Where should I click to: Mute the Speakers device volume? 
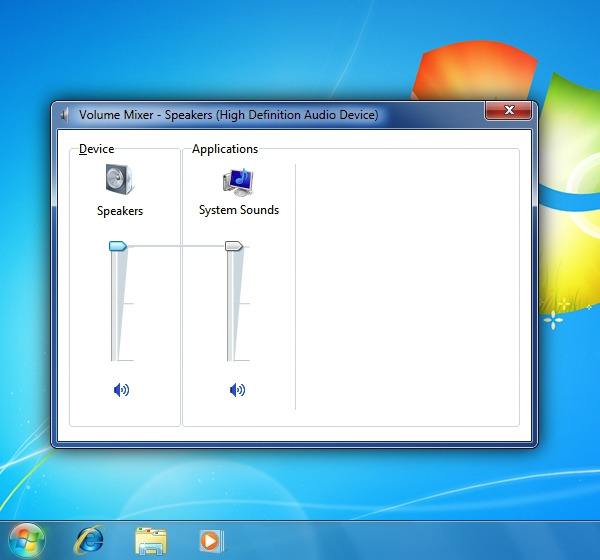click(121, 390)
